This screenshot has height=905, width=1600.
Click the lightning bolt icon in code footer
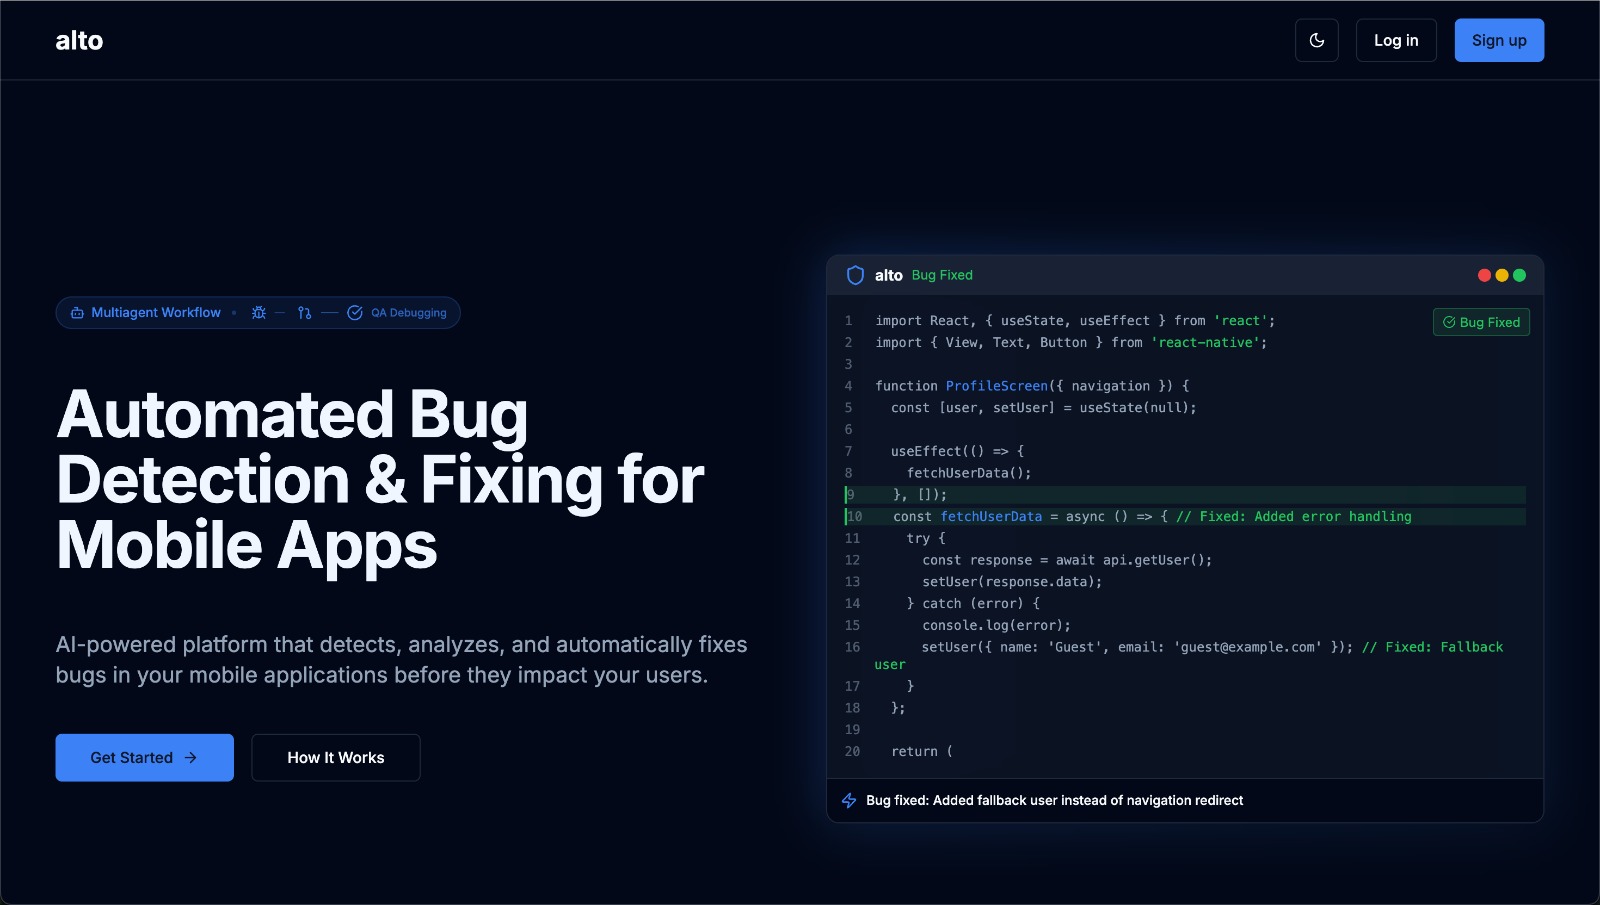849,801
